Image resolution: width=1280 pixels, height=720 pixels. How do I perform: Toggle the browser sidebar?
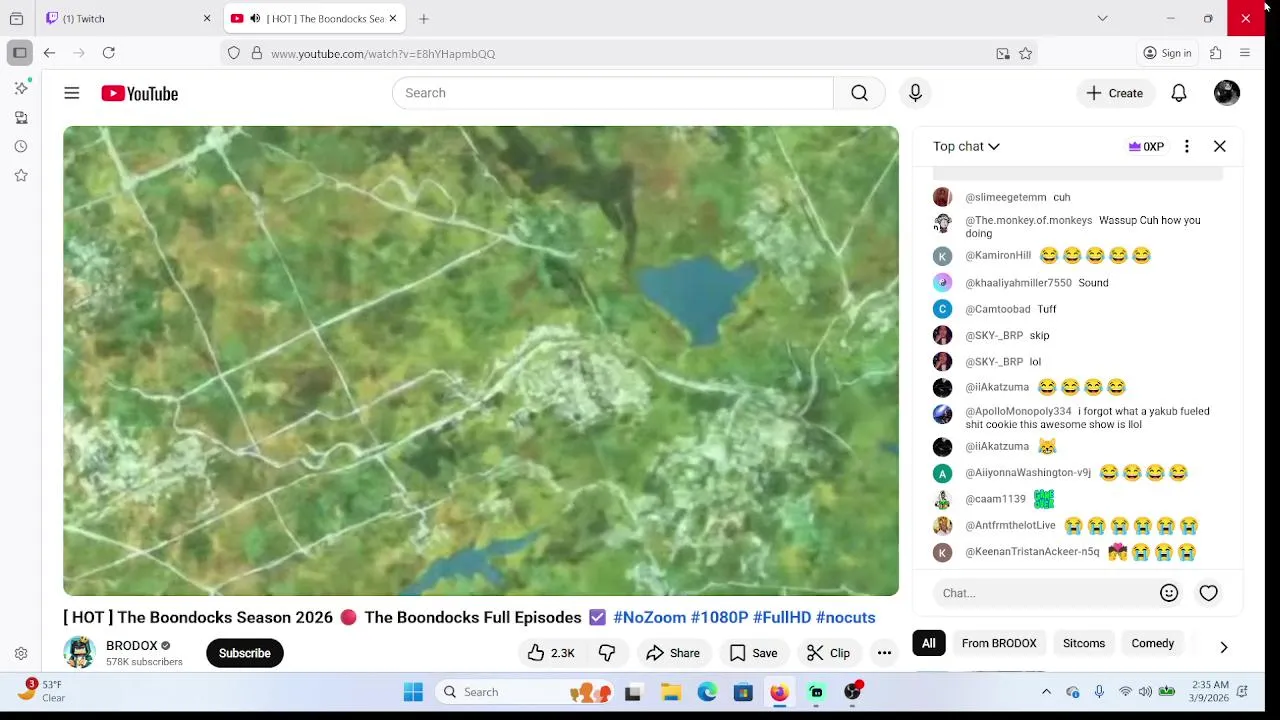[x=19, y=53]
